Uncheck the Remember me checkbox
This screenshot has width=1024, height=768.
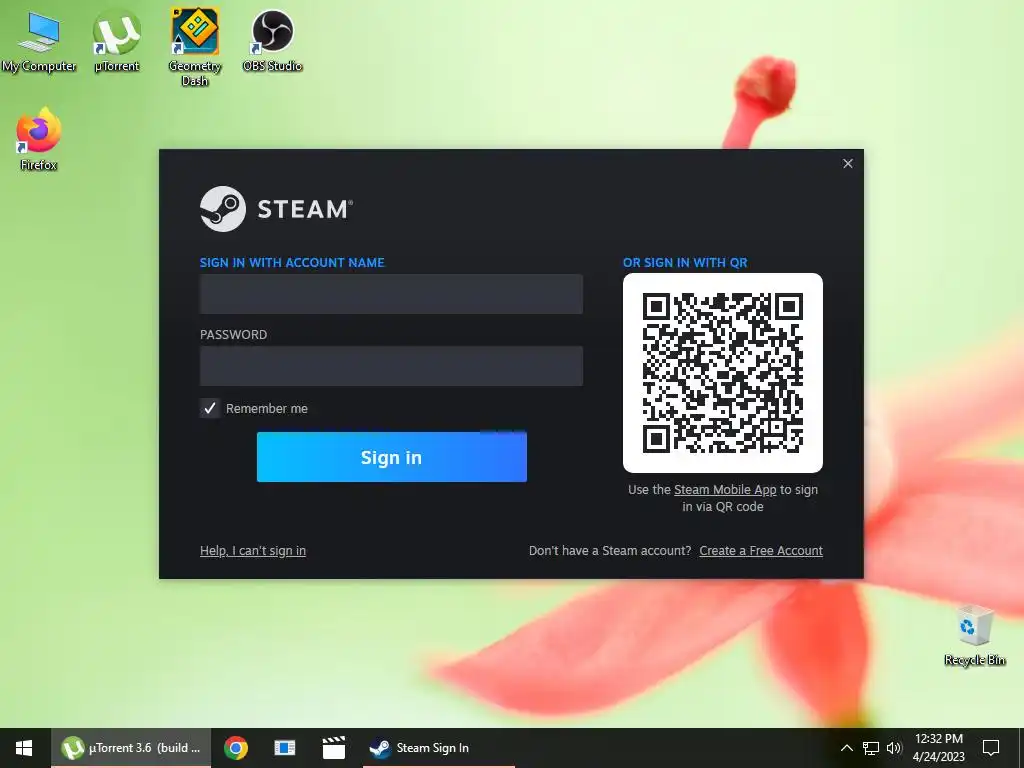coord(210,408)
